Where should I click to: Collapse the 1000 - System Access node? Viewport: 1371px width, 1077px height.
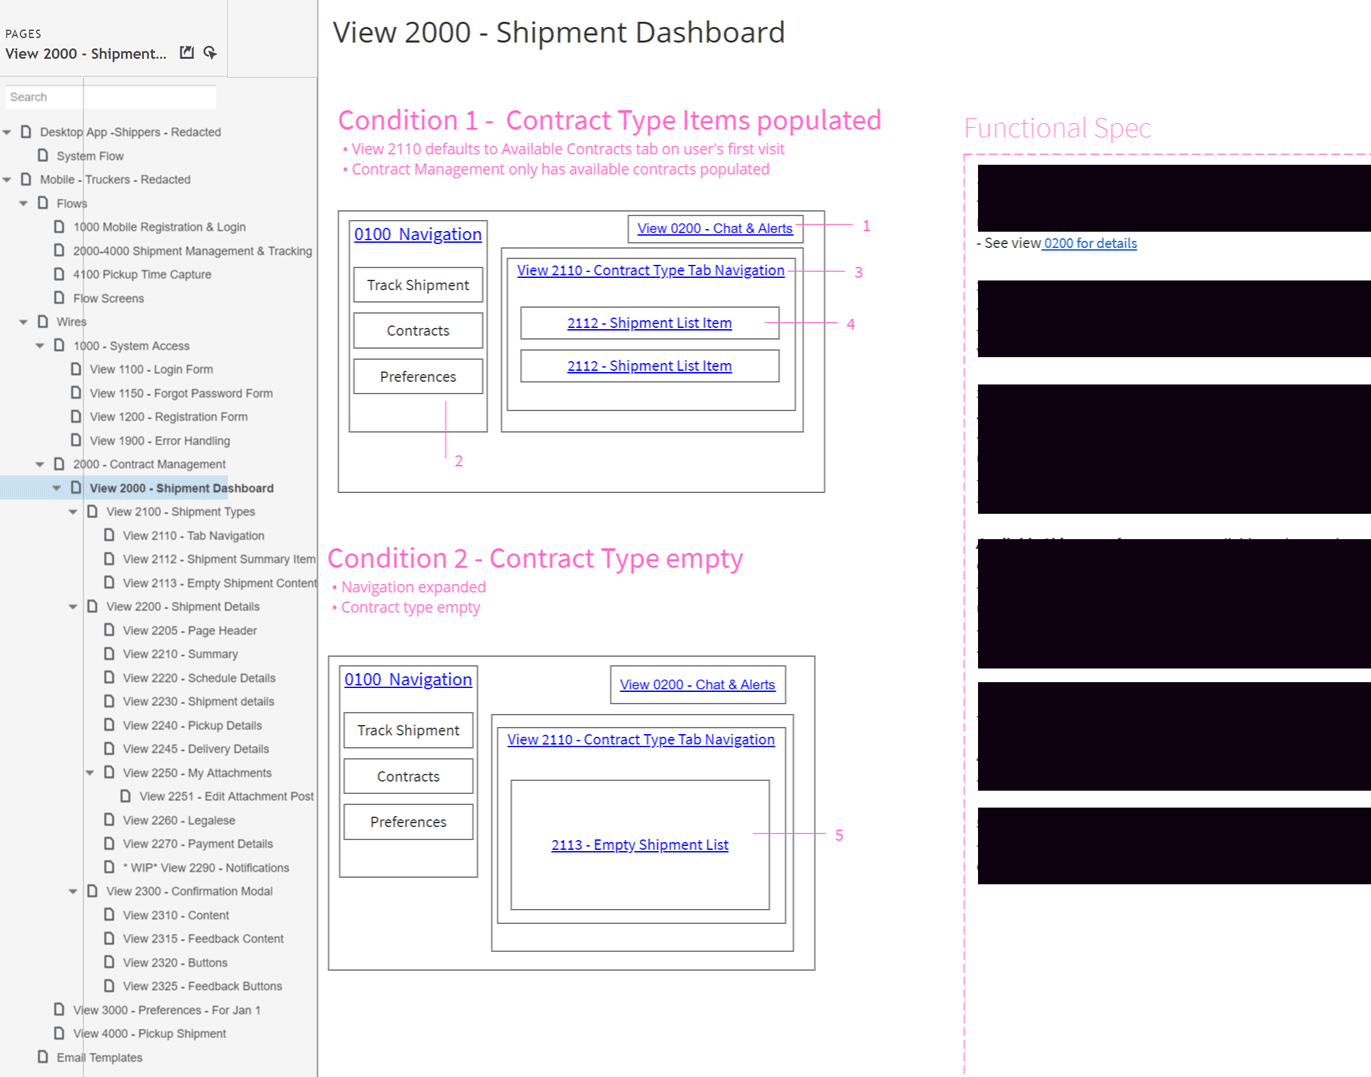pyautogui.click(x=40, y=346)
